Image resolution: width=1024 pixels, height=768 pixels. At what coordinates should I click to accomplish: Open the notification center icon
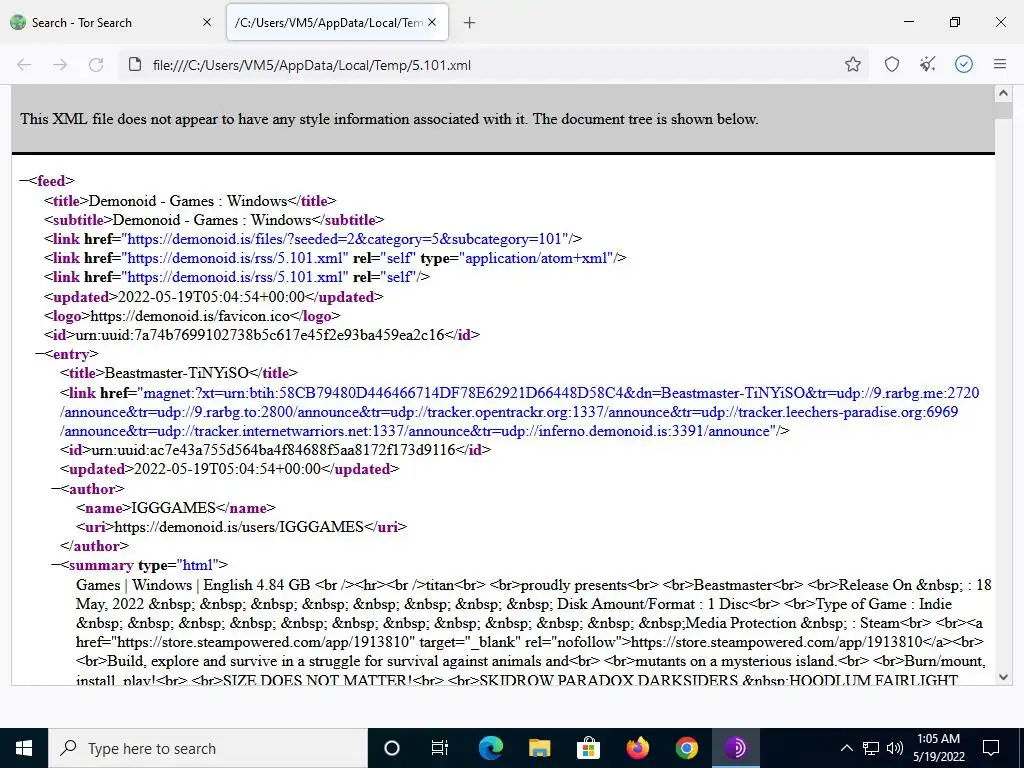pyautogui.click(x=991, y=748)
